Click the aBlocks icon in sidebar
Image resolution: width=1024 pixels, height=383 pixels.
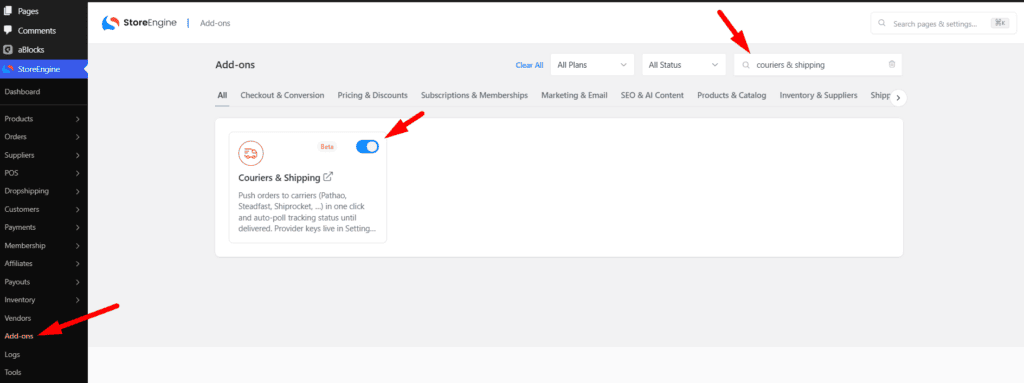point(8,49)
